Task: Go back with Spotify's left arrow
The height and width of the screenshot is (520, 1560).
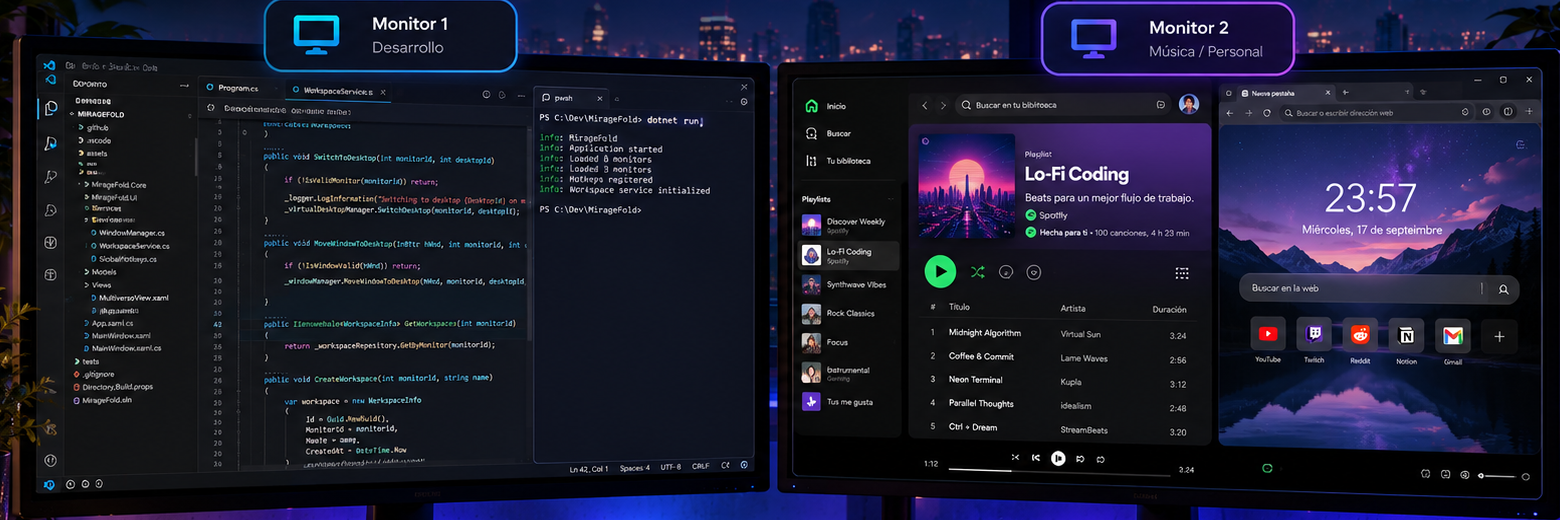Action: 925,105
